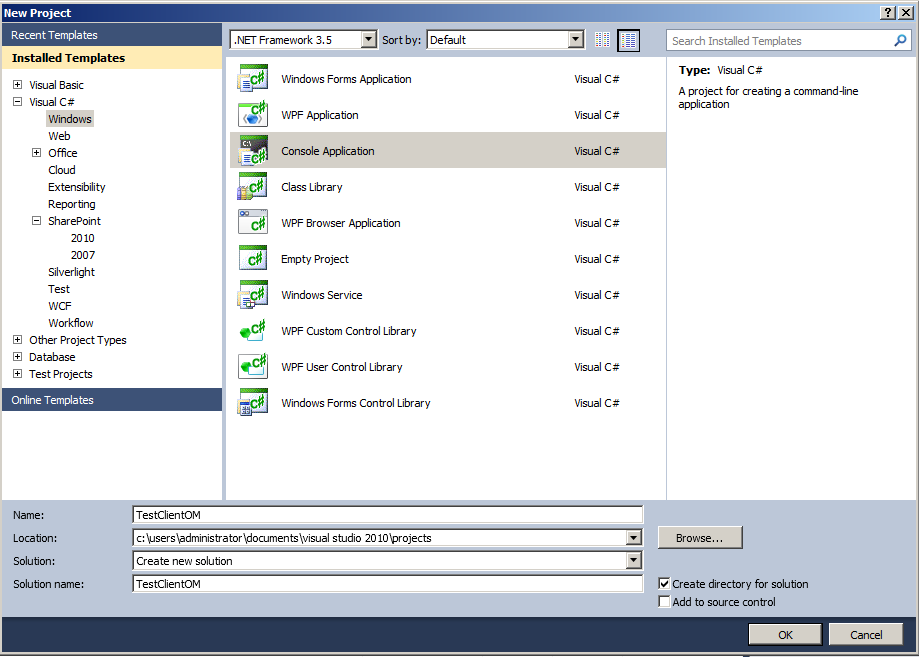Click the template search magnifier icon

pos(899,40)
